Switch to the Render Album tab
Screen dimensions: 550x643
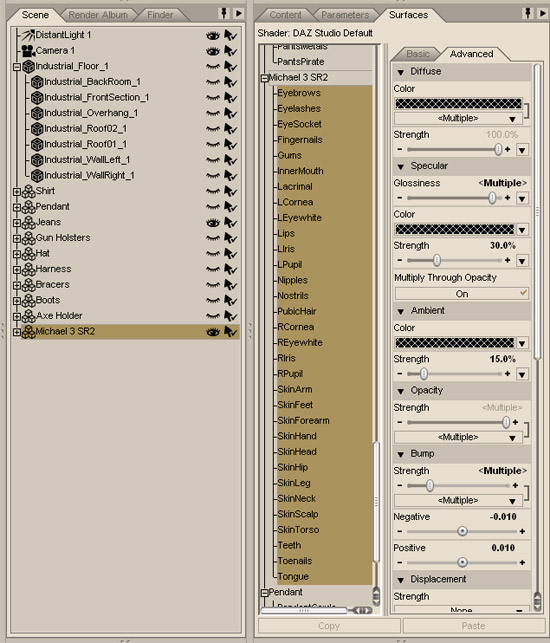tap(98, 15)
